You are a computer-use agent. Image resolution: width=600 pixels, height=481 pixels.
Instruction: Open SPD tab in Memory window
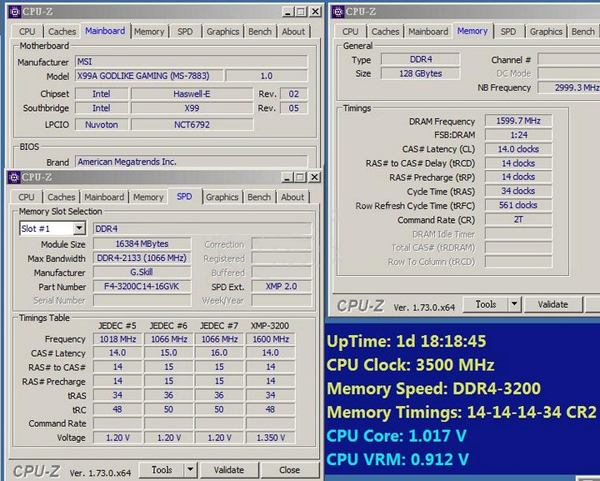pos(509,31)
